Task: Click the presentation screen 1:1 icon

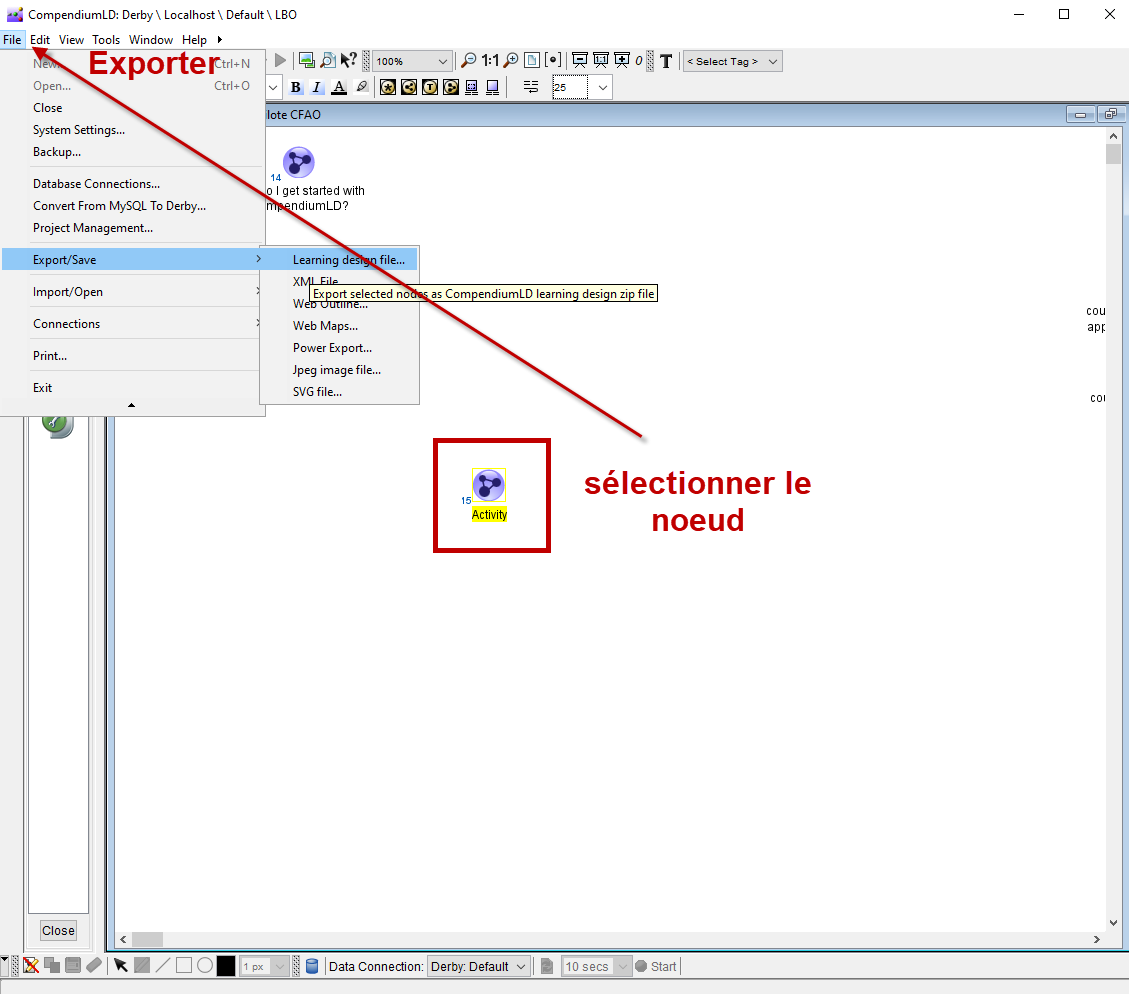Action: 601,60
